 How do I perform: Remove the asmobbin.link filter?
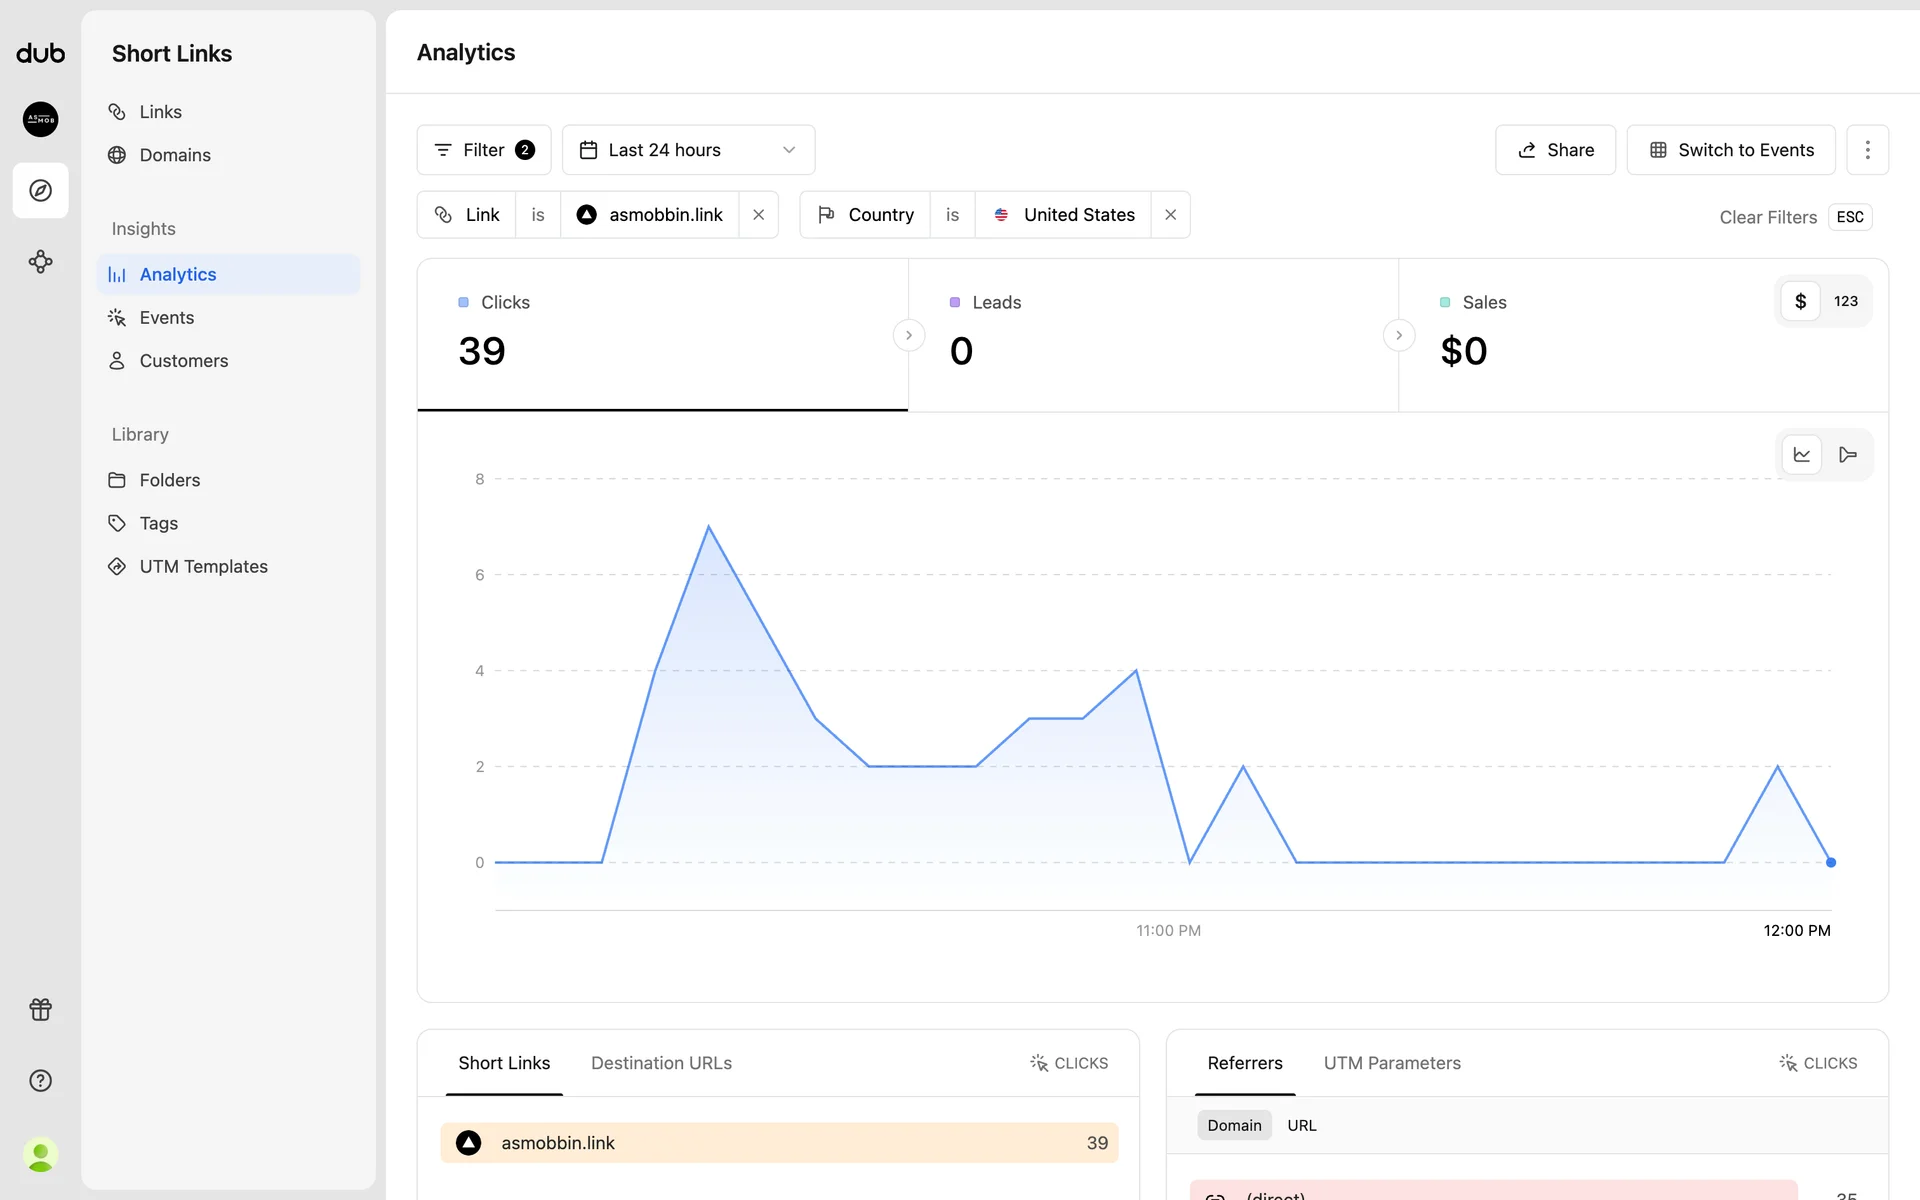tap(758, 215)
